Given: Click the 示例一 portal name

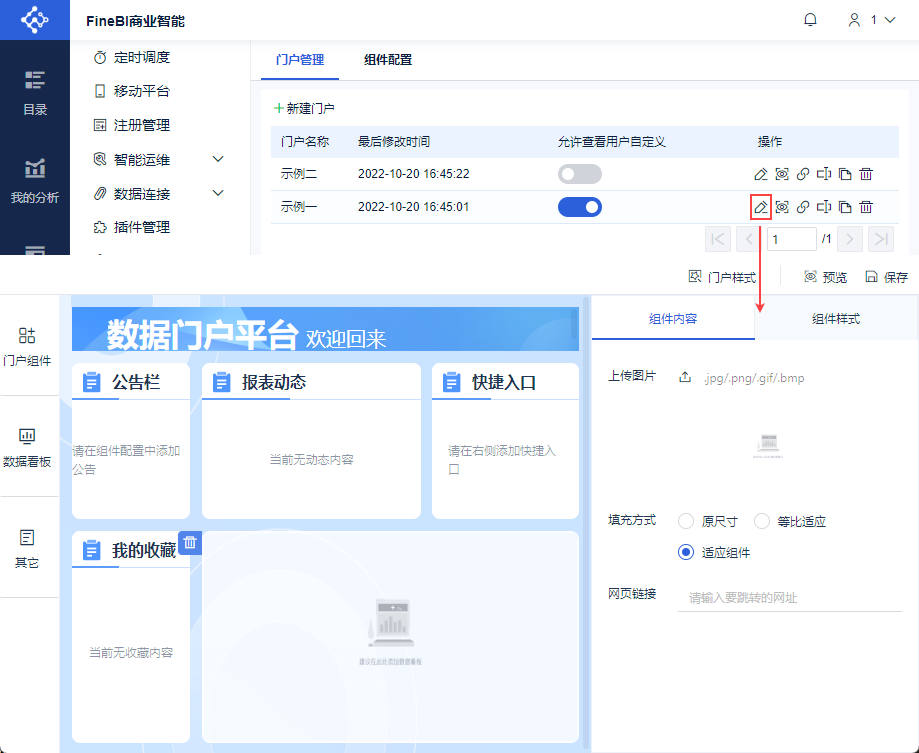Looking at the screenshot, I should coord(298,207).
